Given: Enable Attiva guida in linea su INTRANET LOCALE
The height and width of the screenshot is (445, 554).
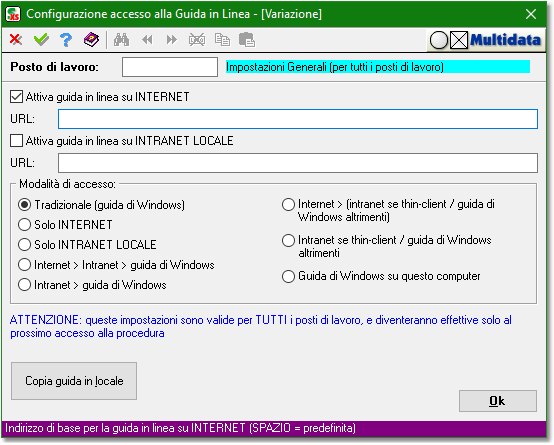Looking at the screenshot, I should [17, 140].
